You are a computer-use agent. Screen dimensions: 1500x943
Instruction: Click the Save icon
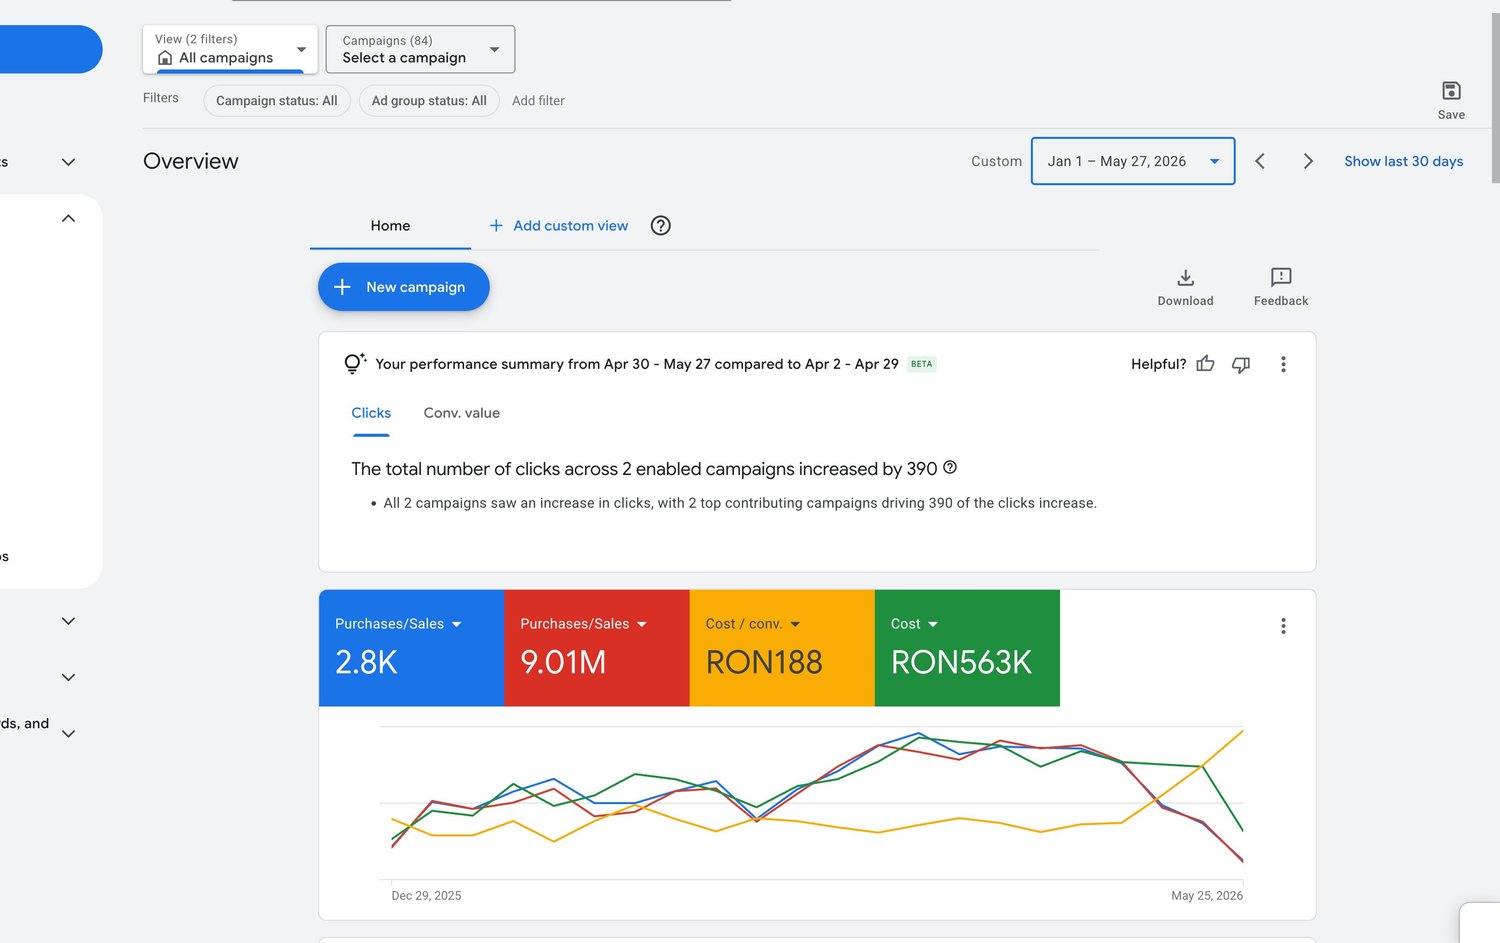1451,91
